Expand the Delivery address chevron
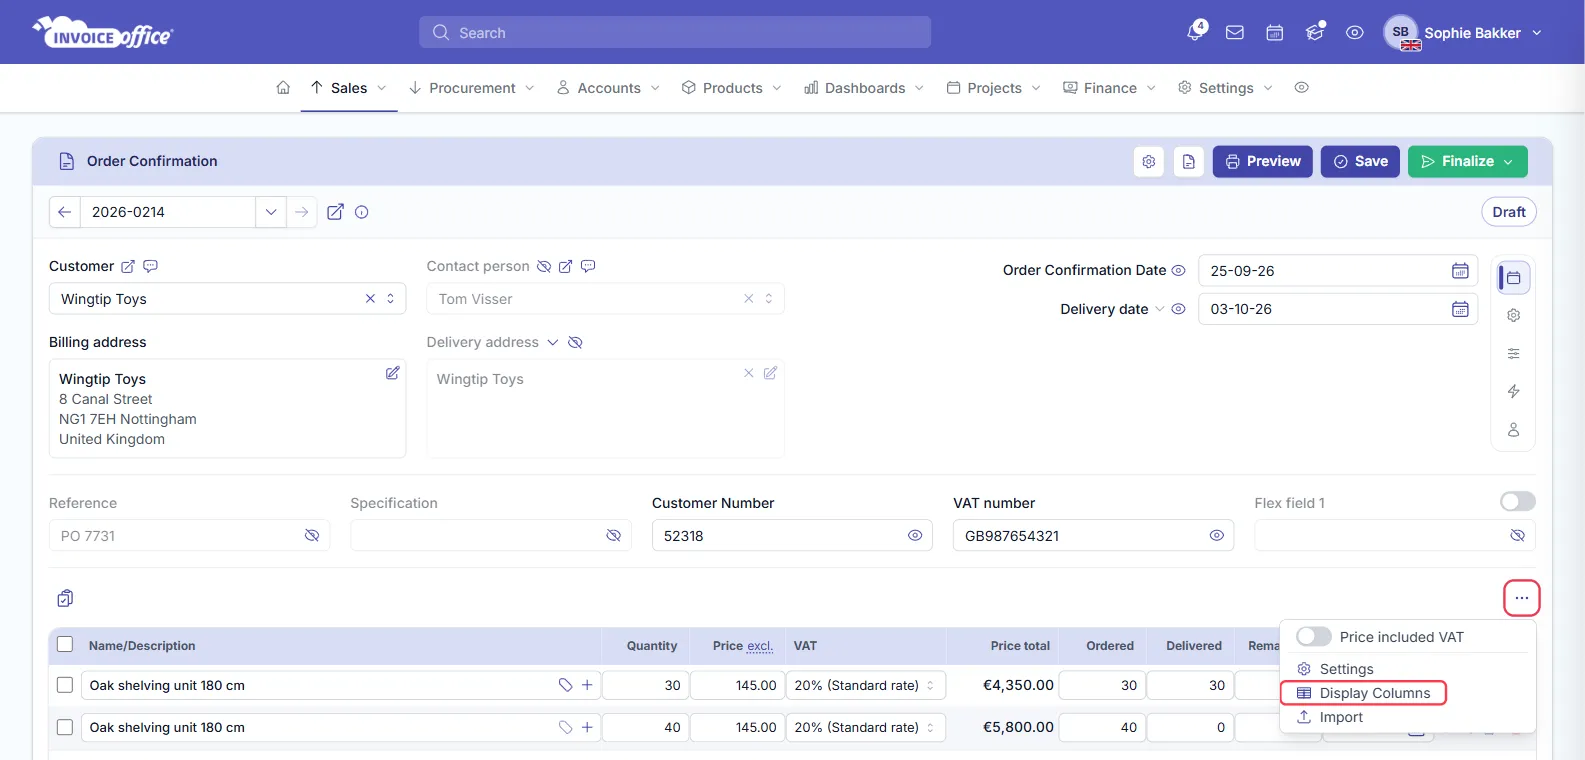 [552, 342]
